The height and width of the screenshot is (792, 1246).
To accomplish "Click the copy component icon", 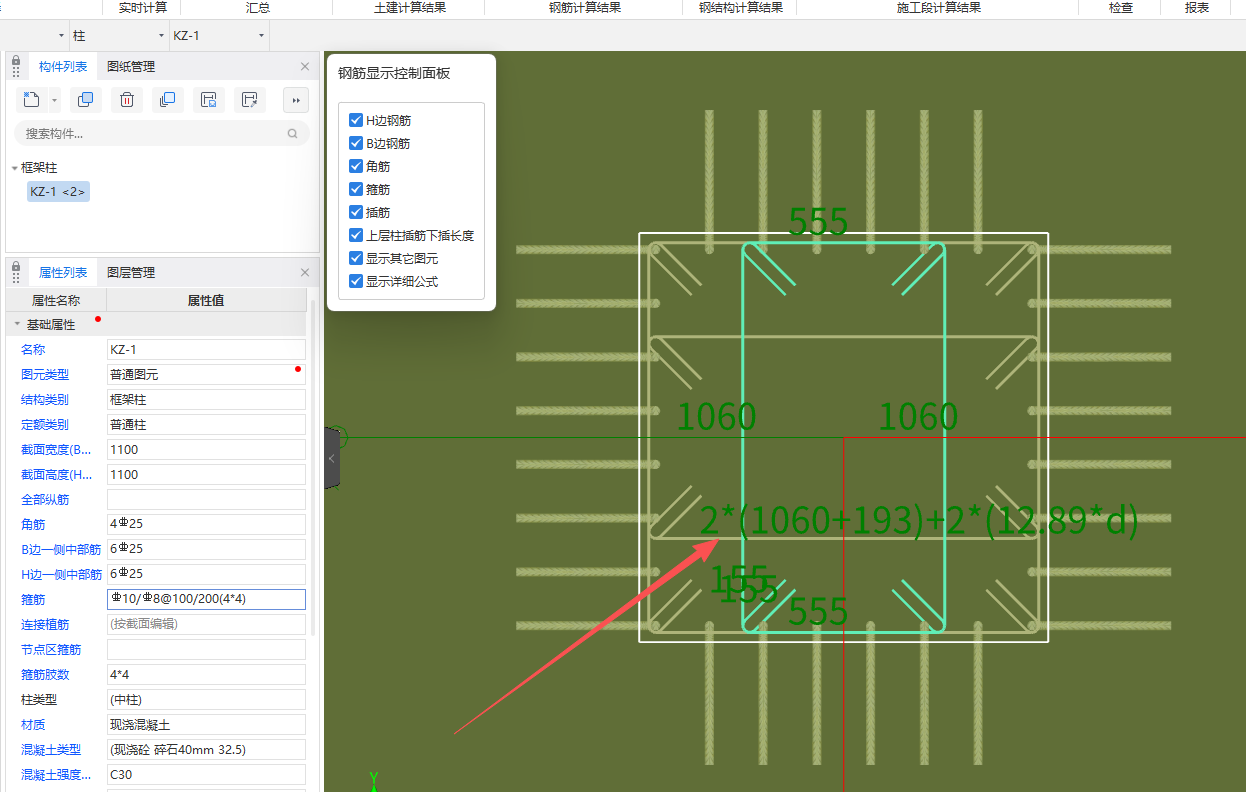I will (86, 99).
